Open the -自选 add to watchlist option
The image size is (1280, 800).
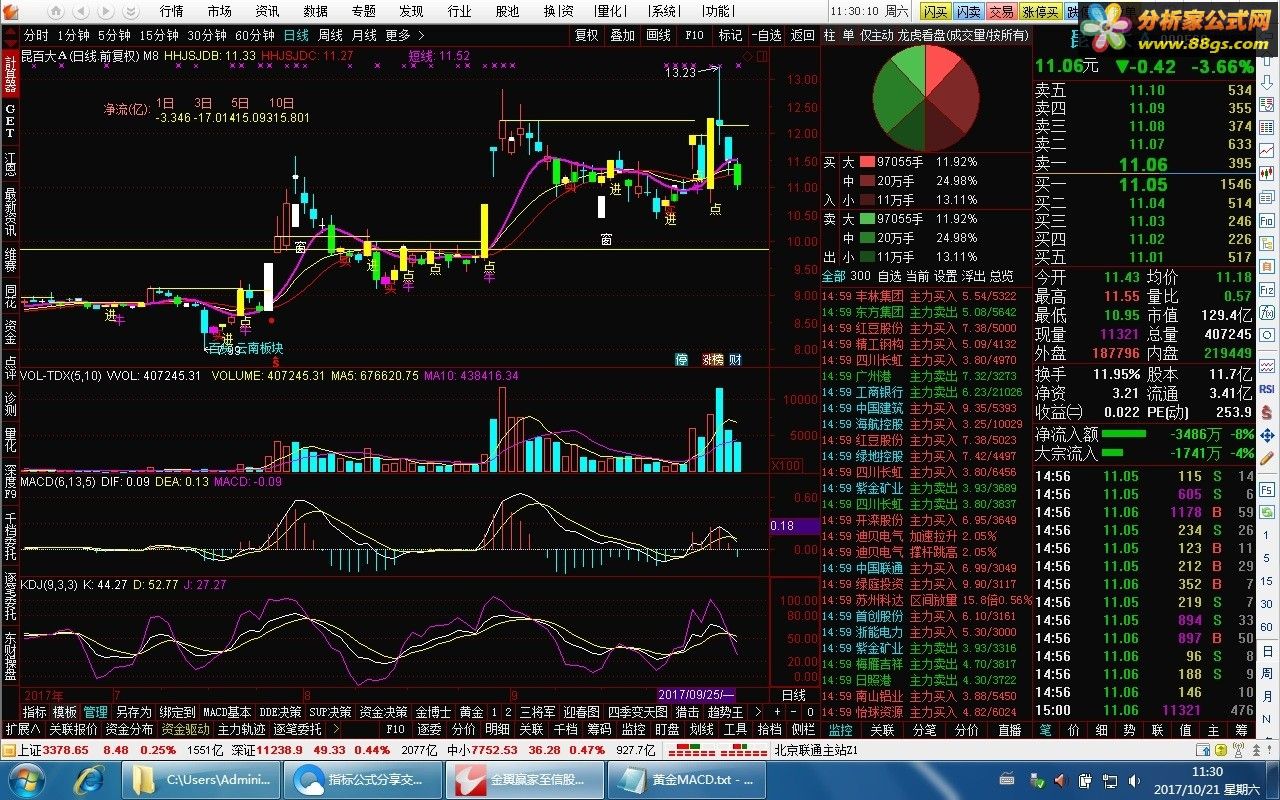point(766,35)
